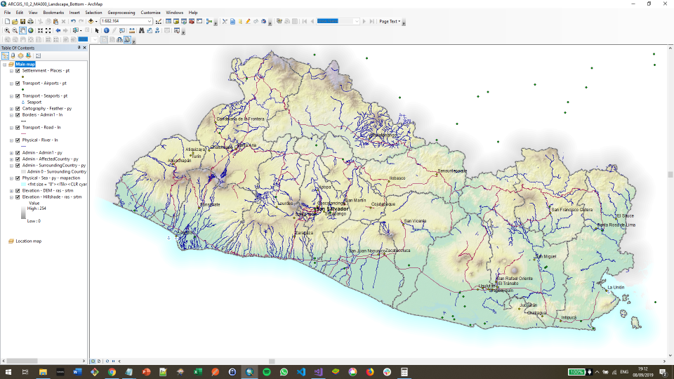Open Visual Studio Code from taskbar

click(301, 372)
